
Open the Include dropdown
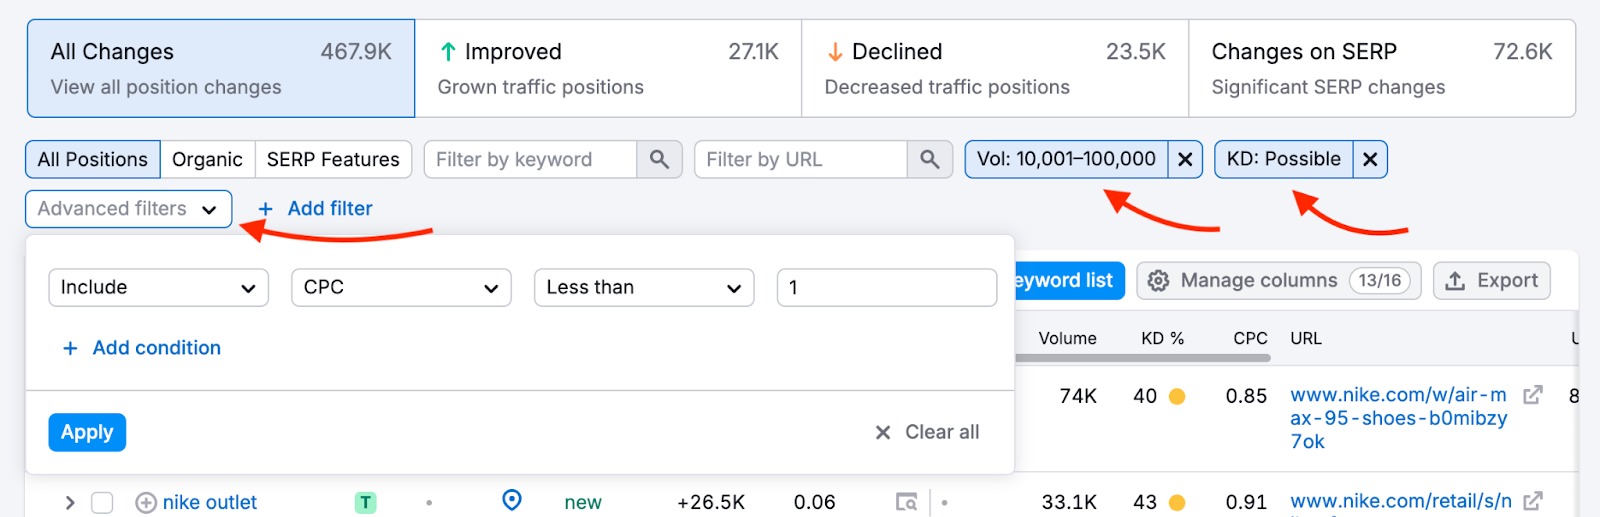point(158,288)
